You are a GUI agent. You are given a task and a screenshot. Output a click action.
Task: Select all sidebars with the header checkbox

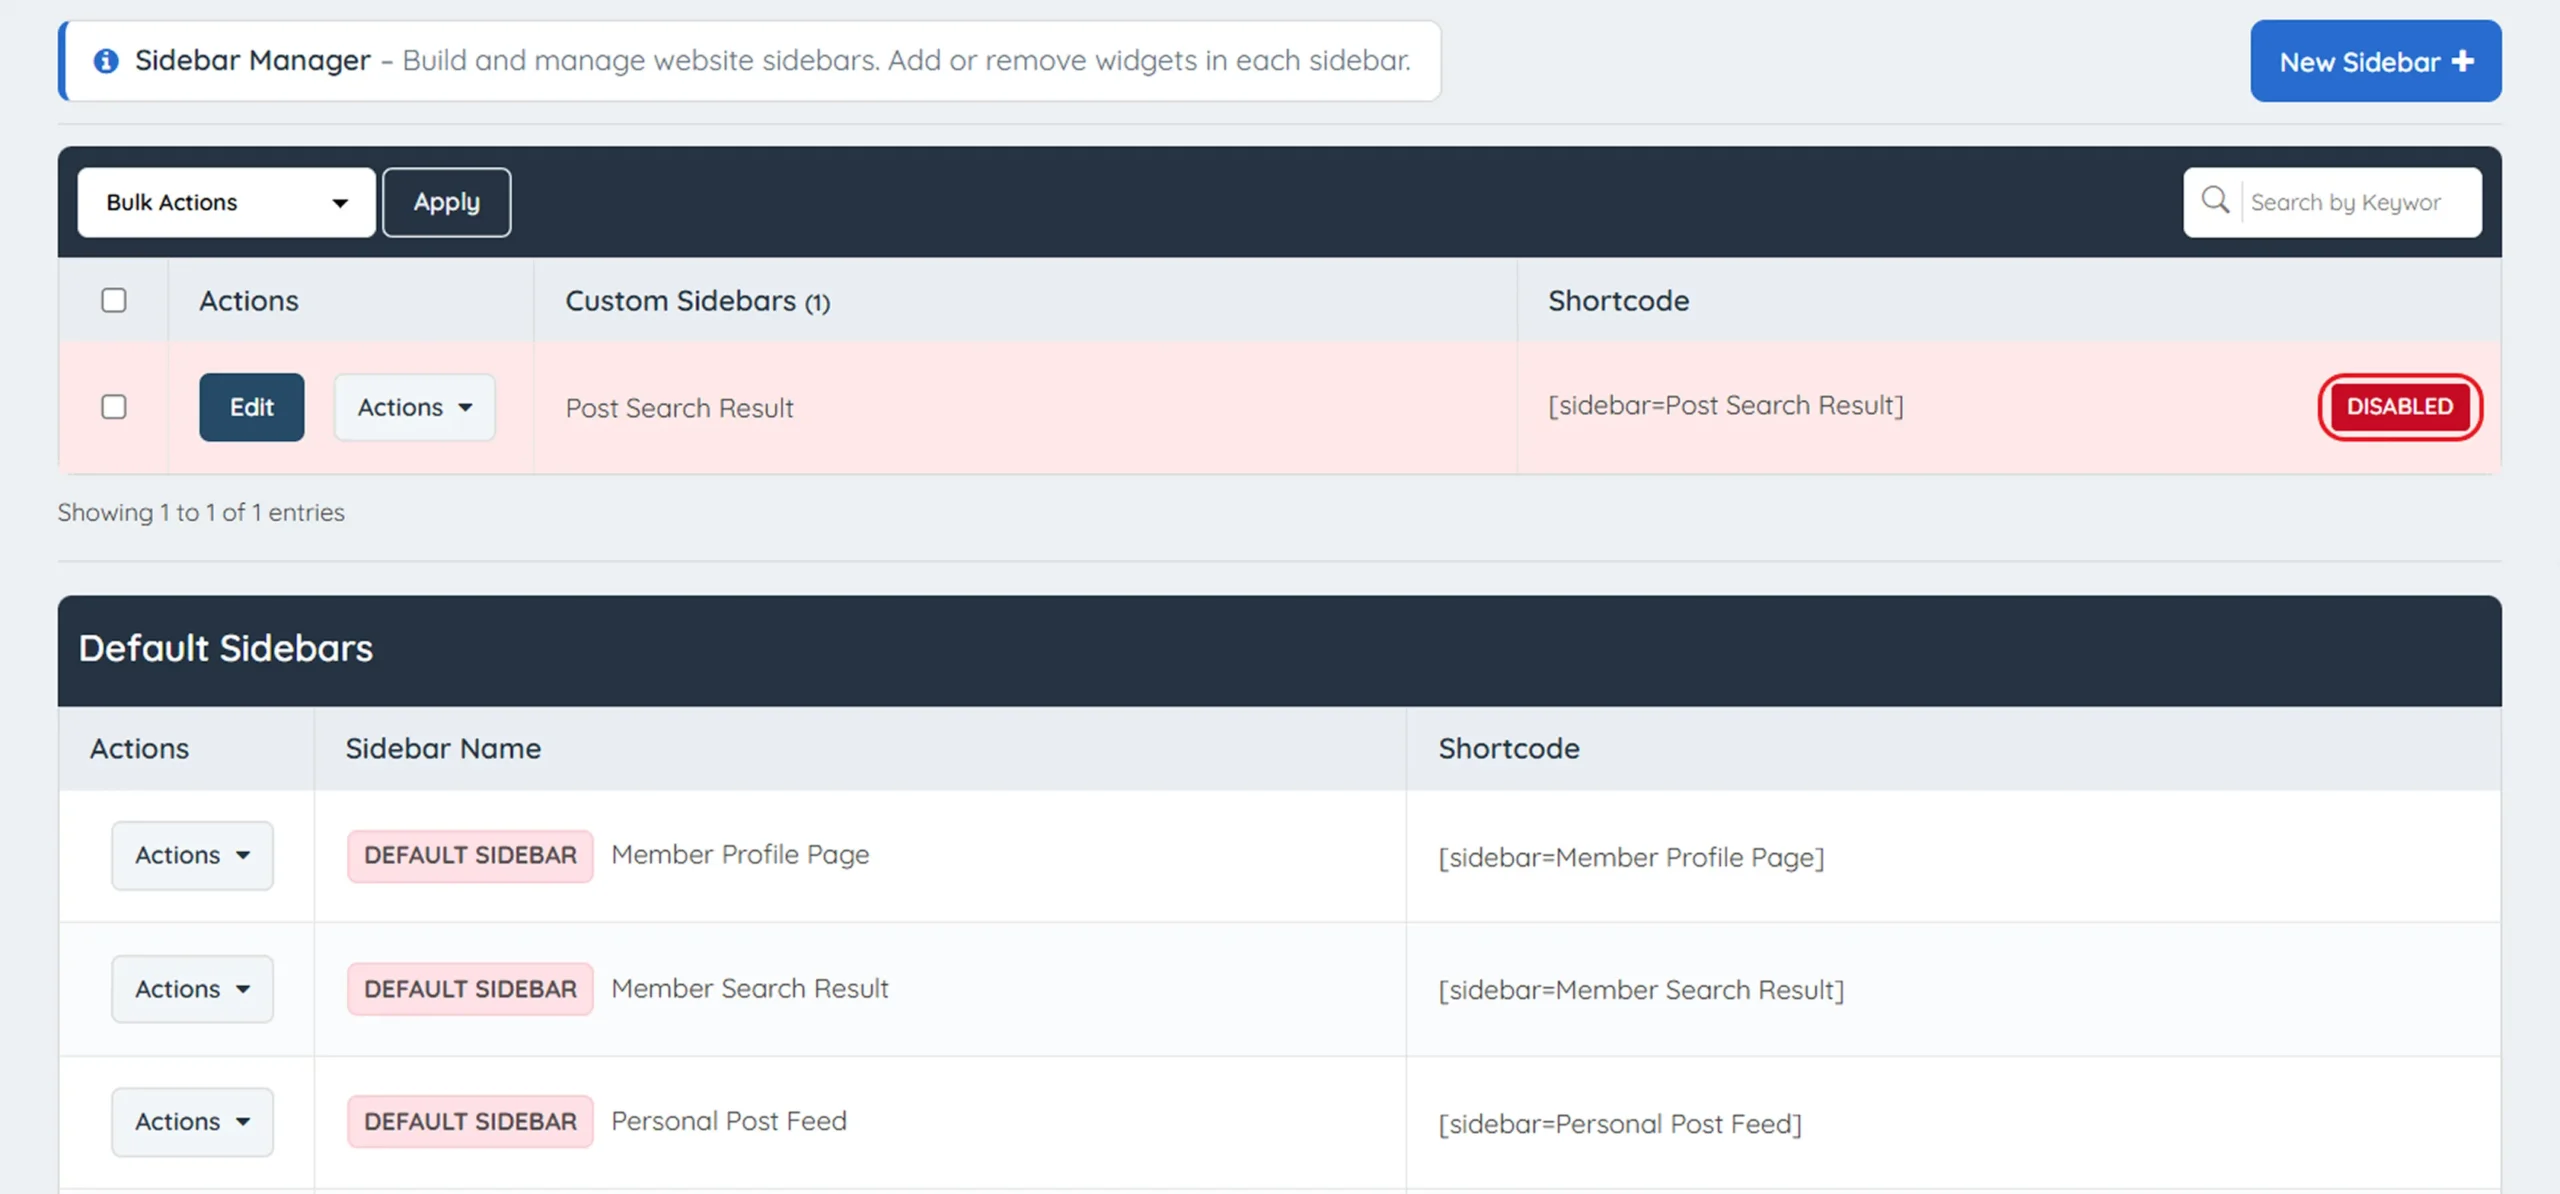point(114,300)
